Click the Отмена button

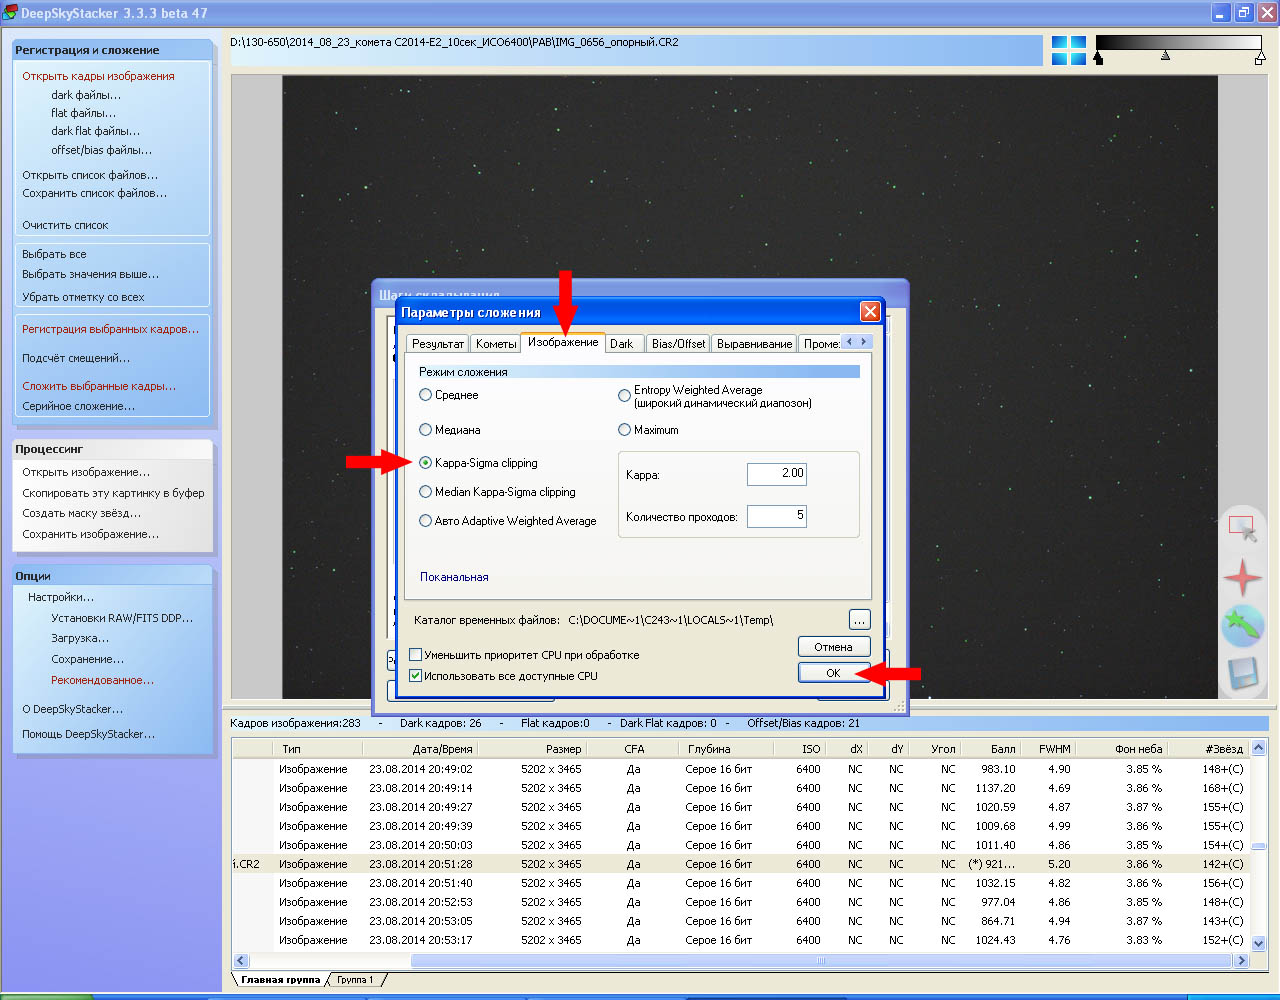coord(833,647)
